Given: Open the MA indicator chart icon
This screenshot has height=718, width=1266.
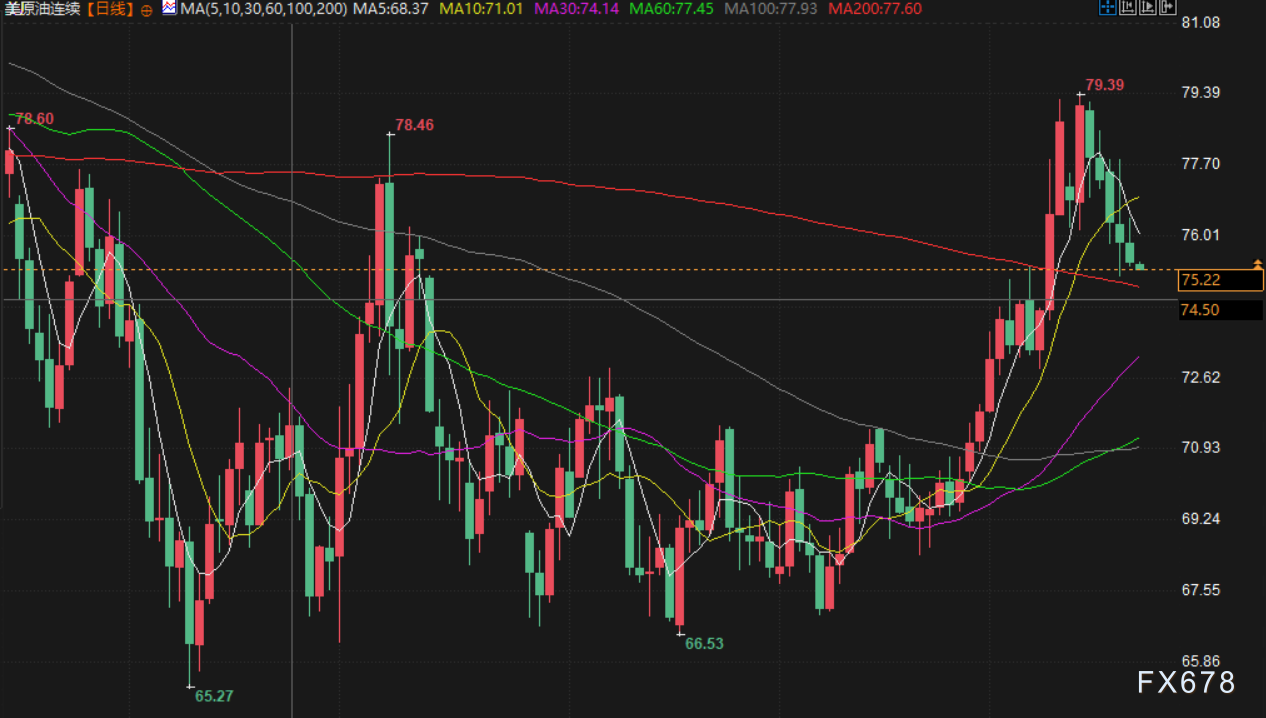Looking at the screenshot, I should click(168, 9).
